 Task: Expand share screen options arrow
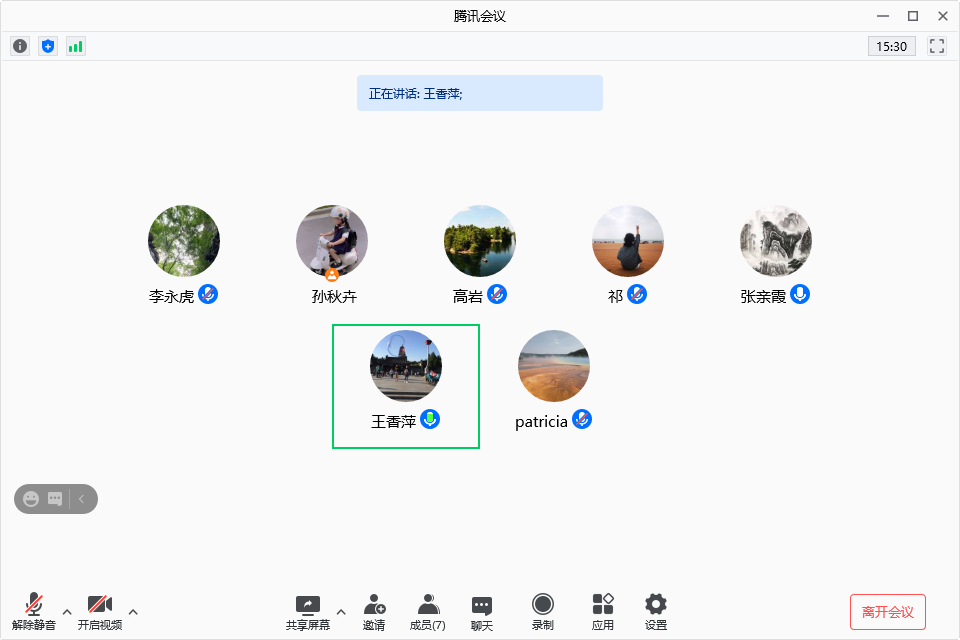[340, 611]
